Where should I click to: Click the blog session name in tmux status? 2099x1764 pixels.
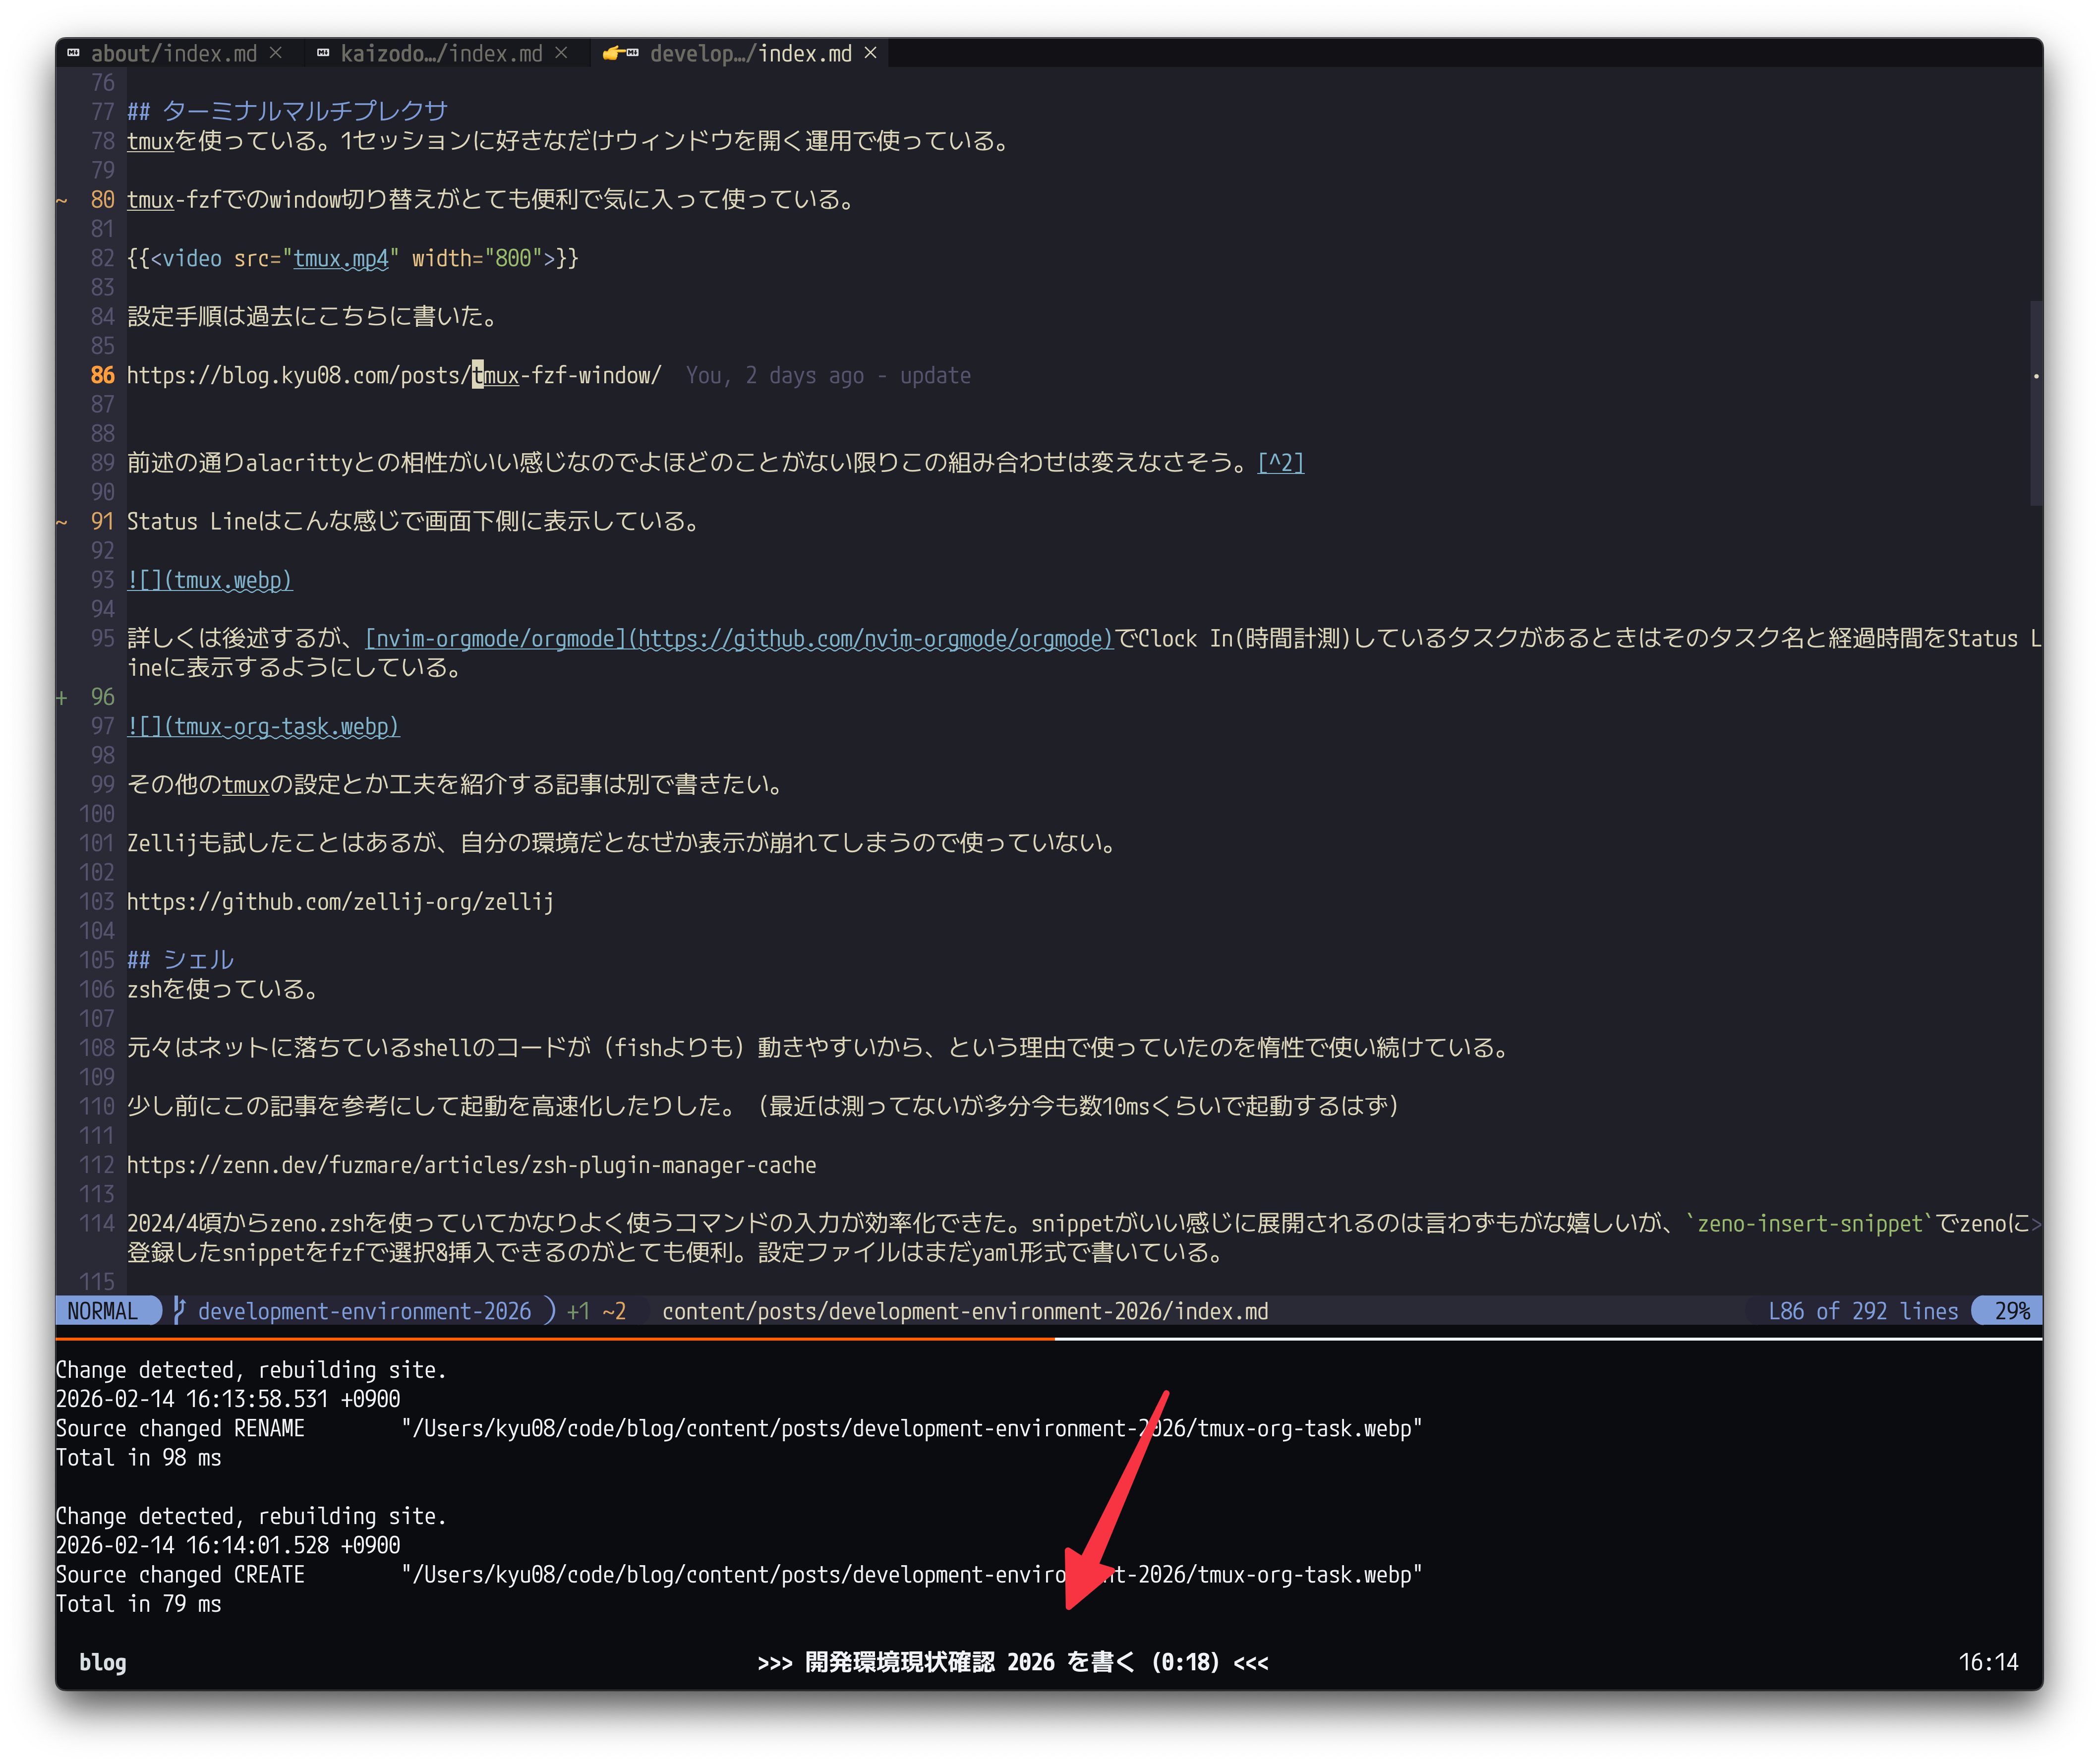pyautogui.click(x=103, y=1662)
